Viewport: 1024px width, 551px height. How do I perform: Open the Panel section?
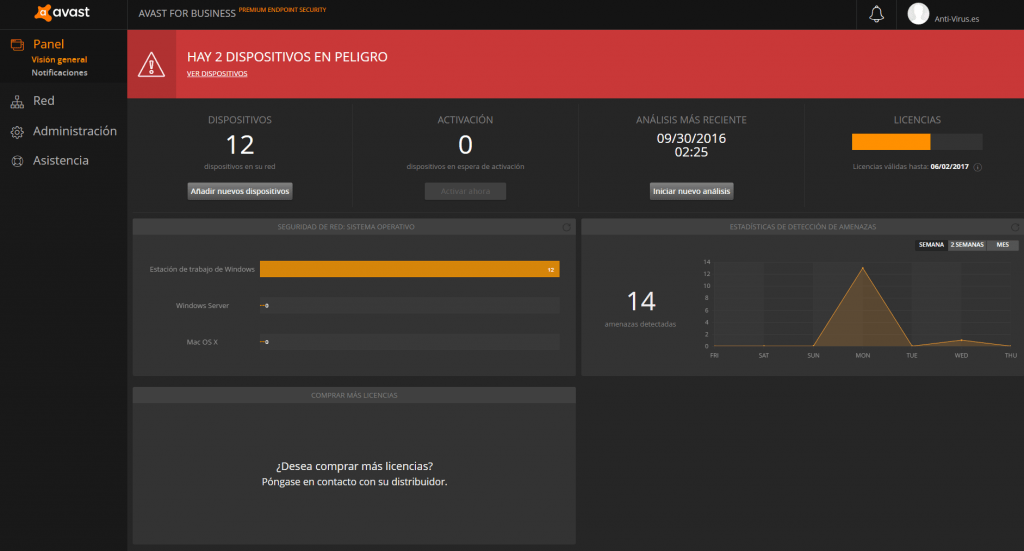pyautogui.click(x=48, y=44)
